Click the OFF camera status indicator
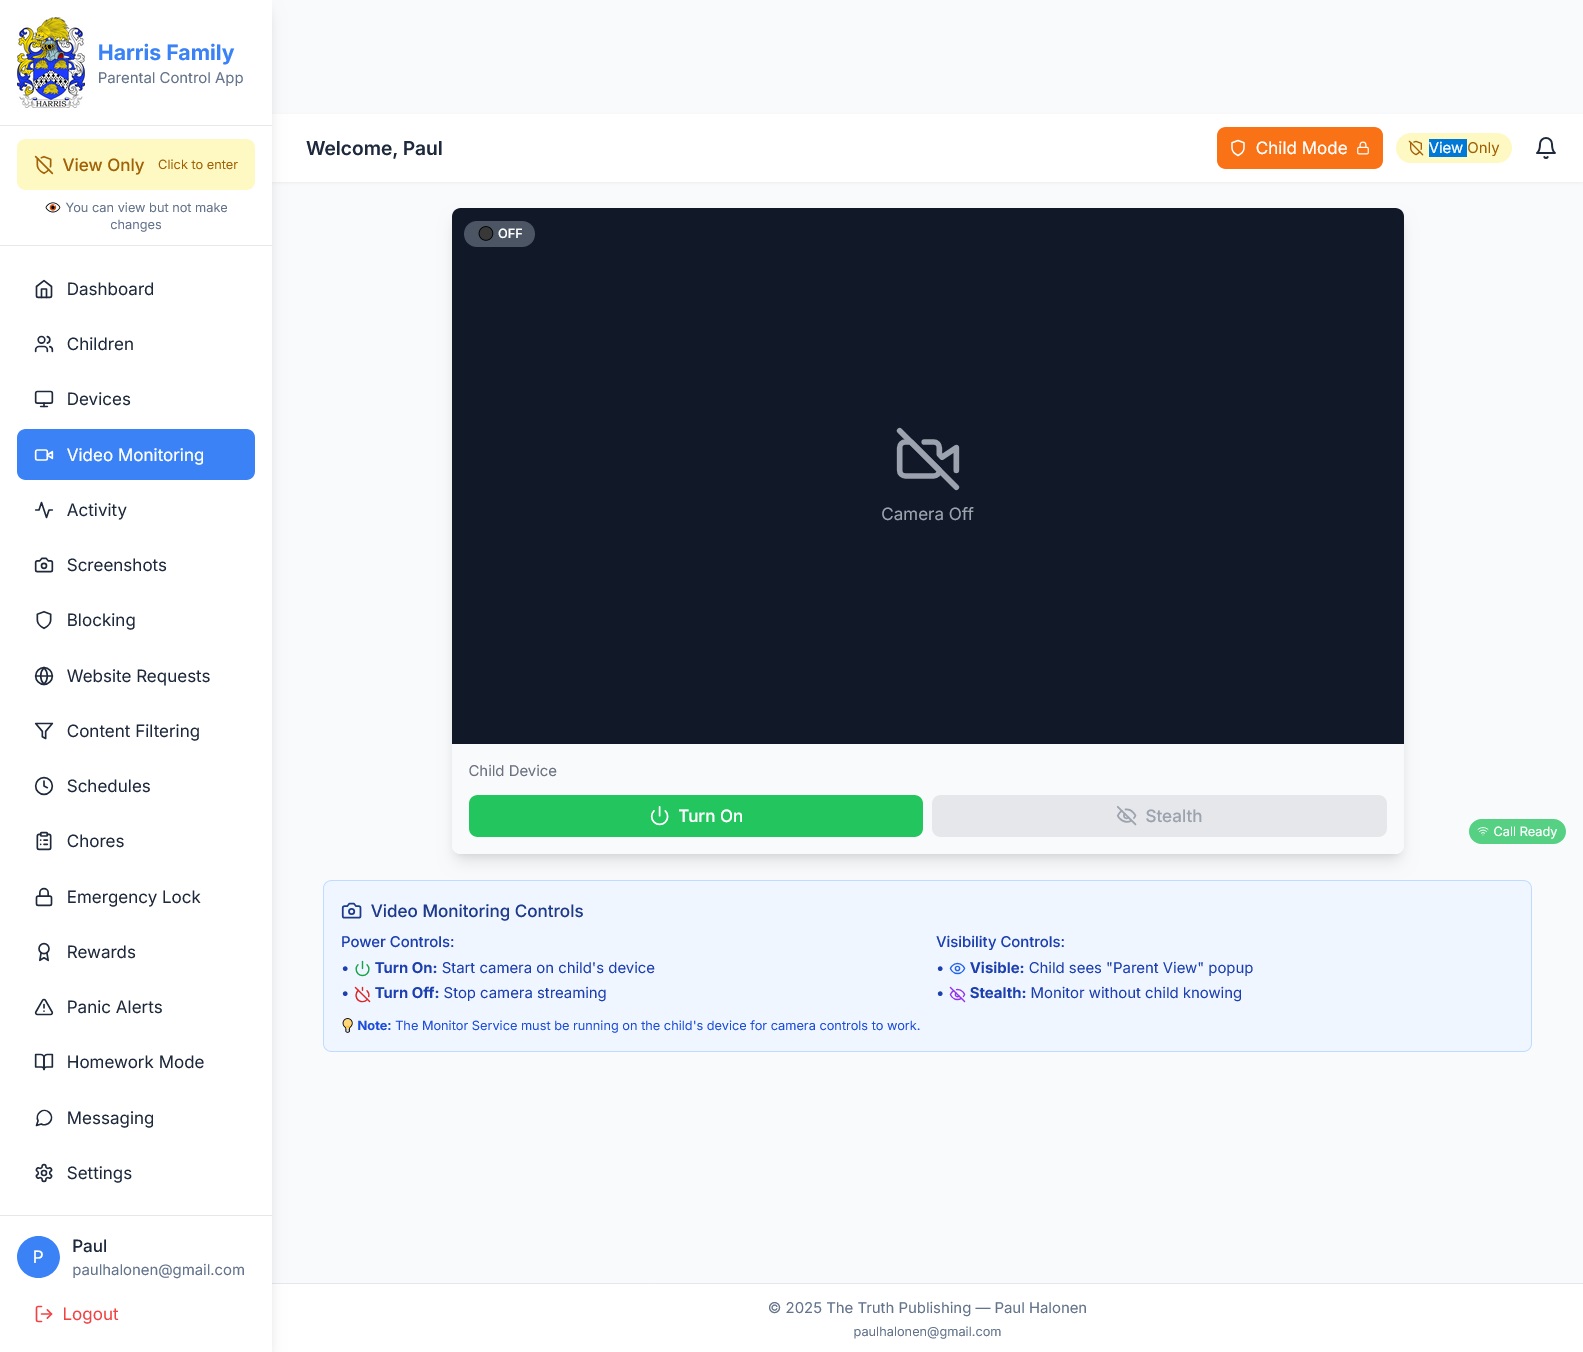This screenshot has height=1352, width=1583. tap(499, 233)
